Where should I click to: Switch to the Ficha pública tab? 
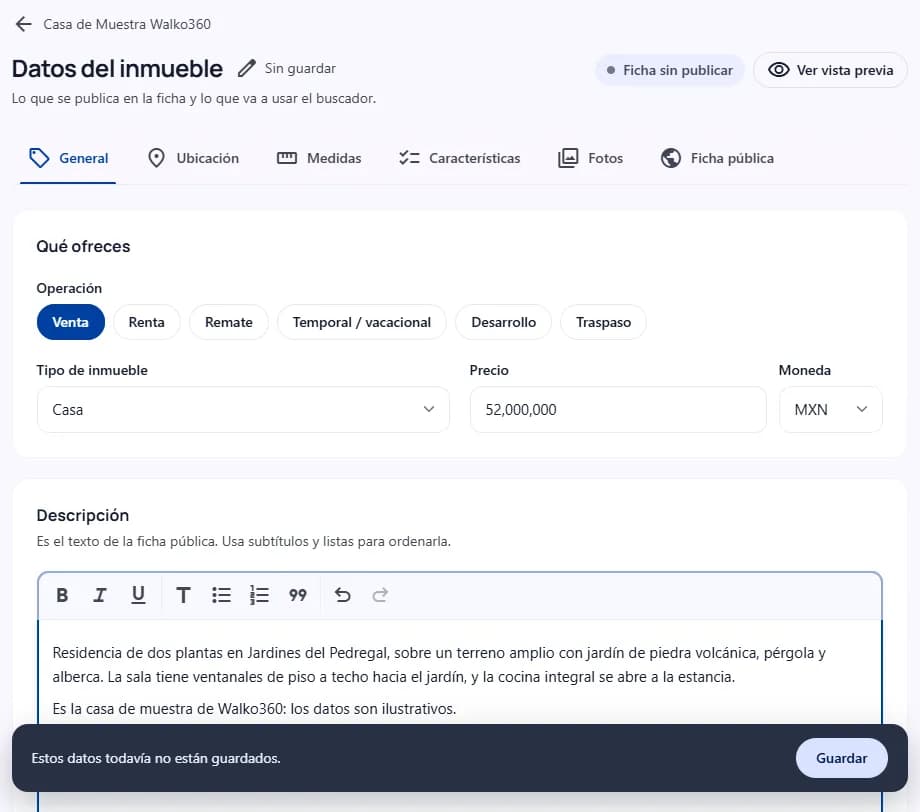(x=717, y=158)
